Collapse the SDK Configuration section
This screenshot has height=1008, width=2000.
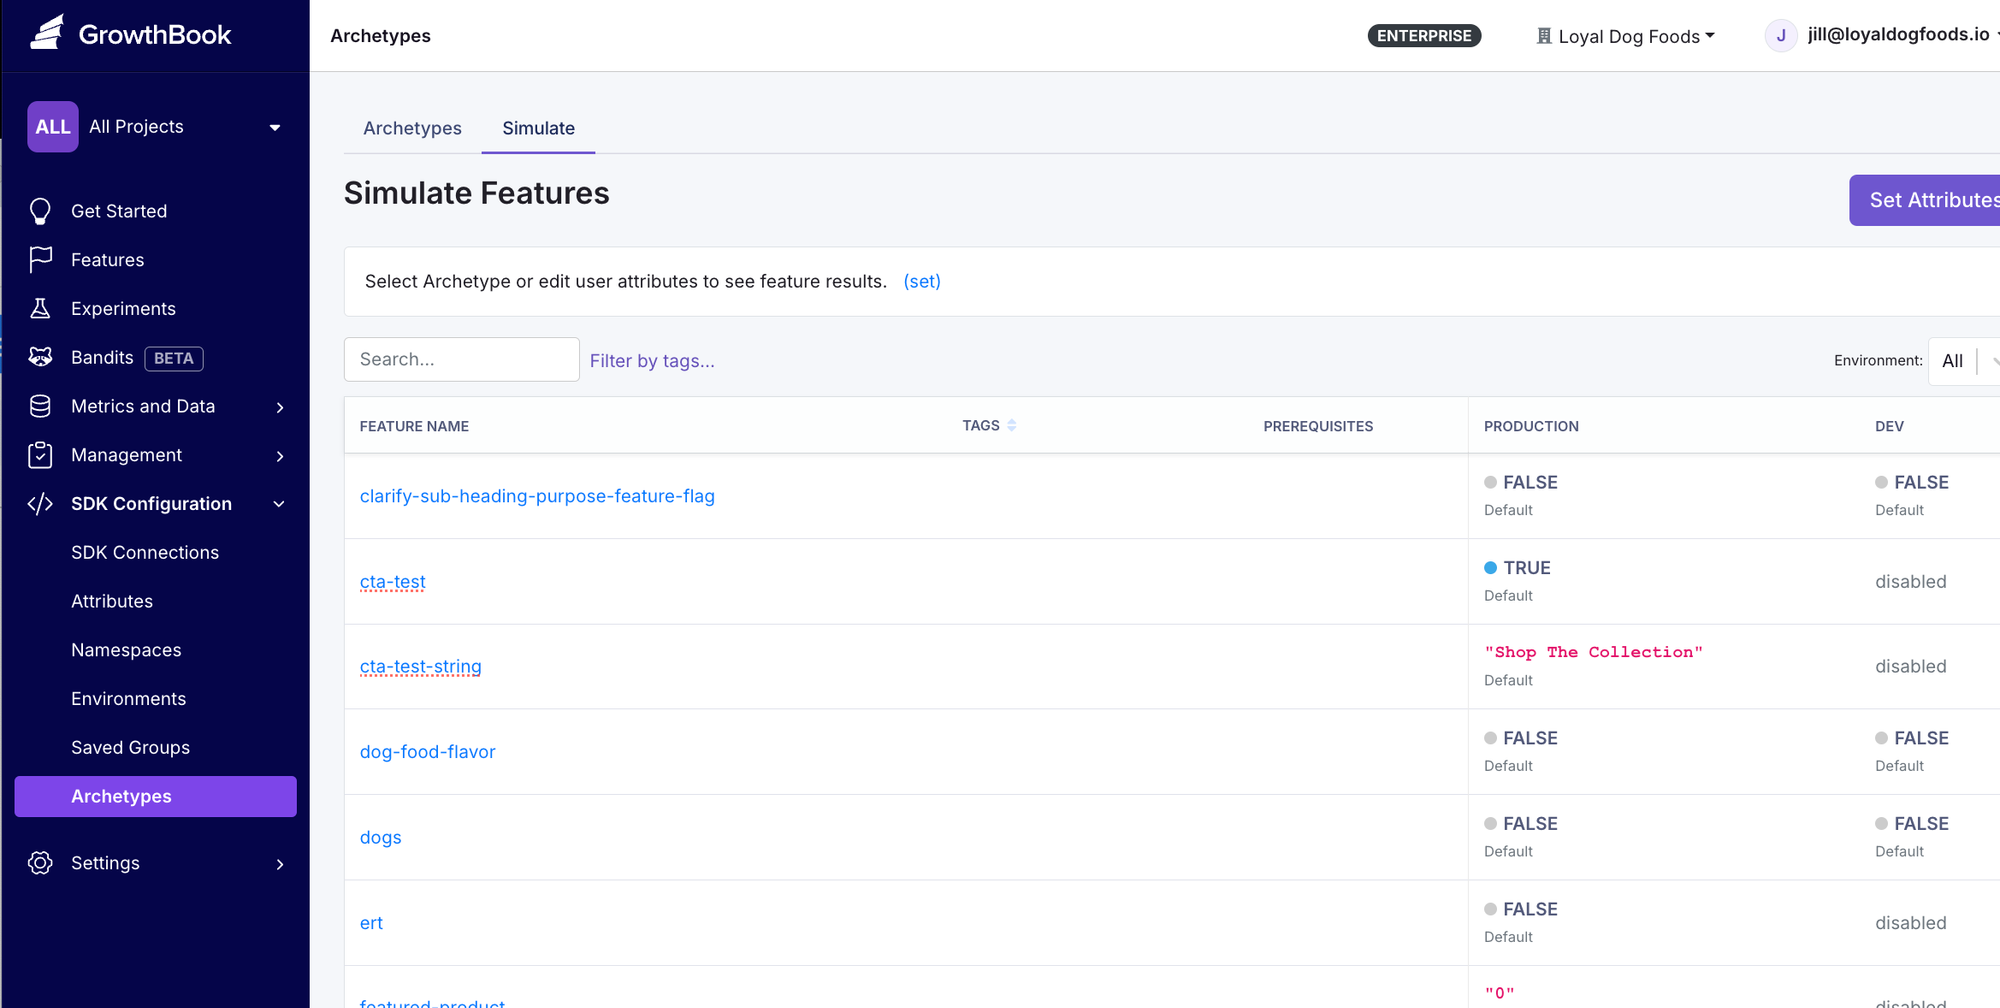(x=280, y=504)
